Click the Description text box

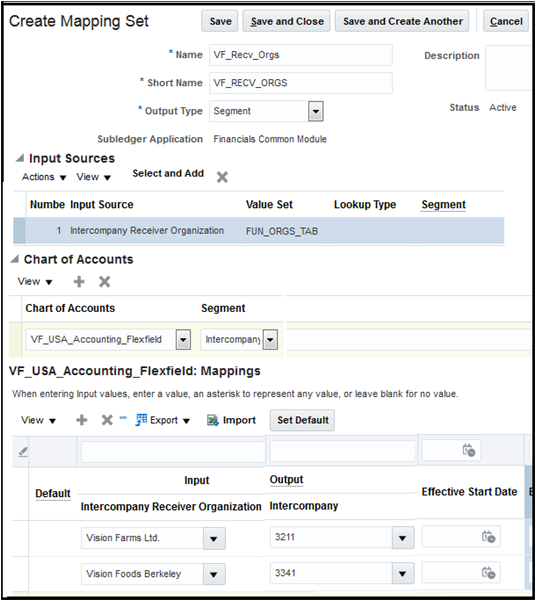(x=509, y=68)
